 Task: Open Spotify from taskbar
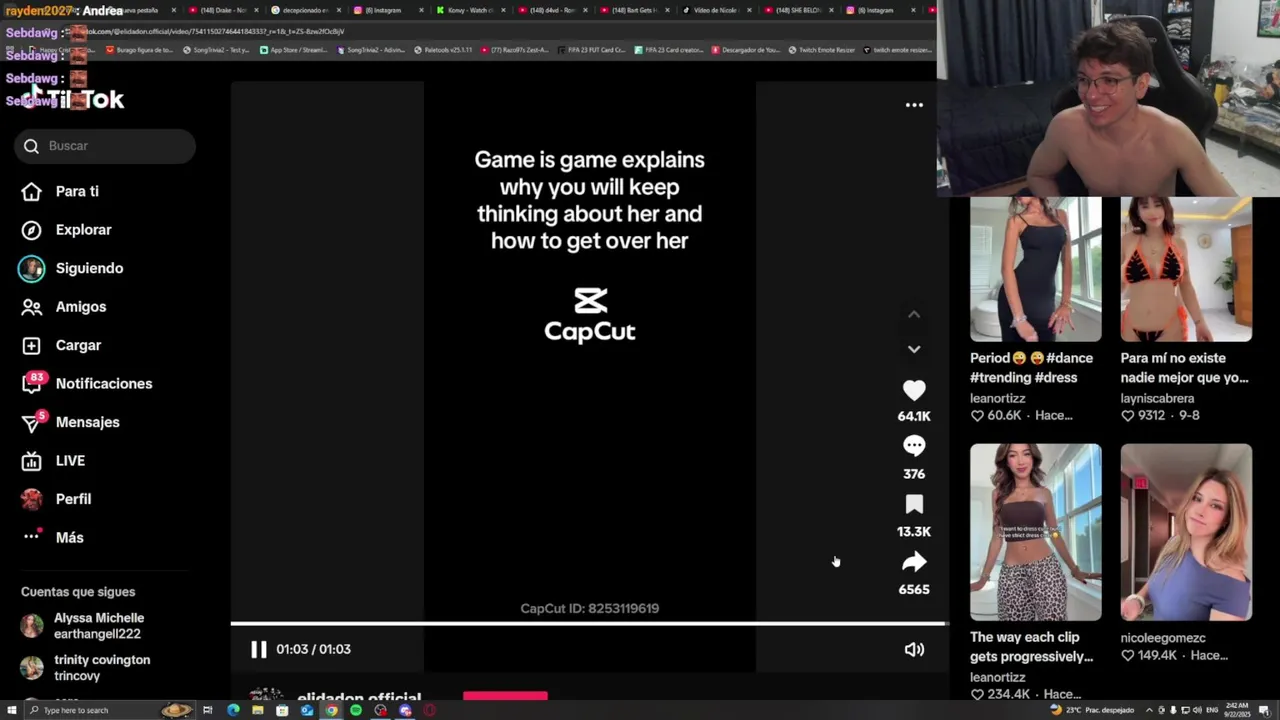(x=356, y=710)
